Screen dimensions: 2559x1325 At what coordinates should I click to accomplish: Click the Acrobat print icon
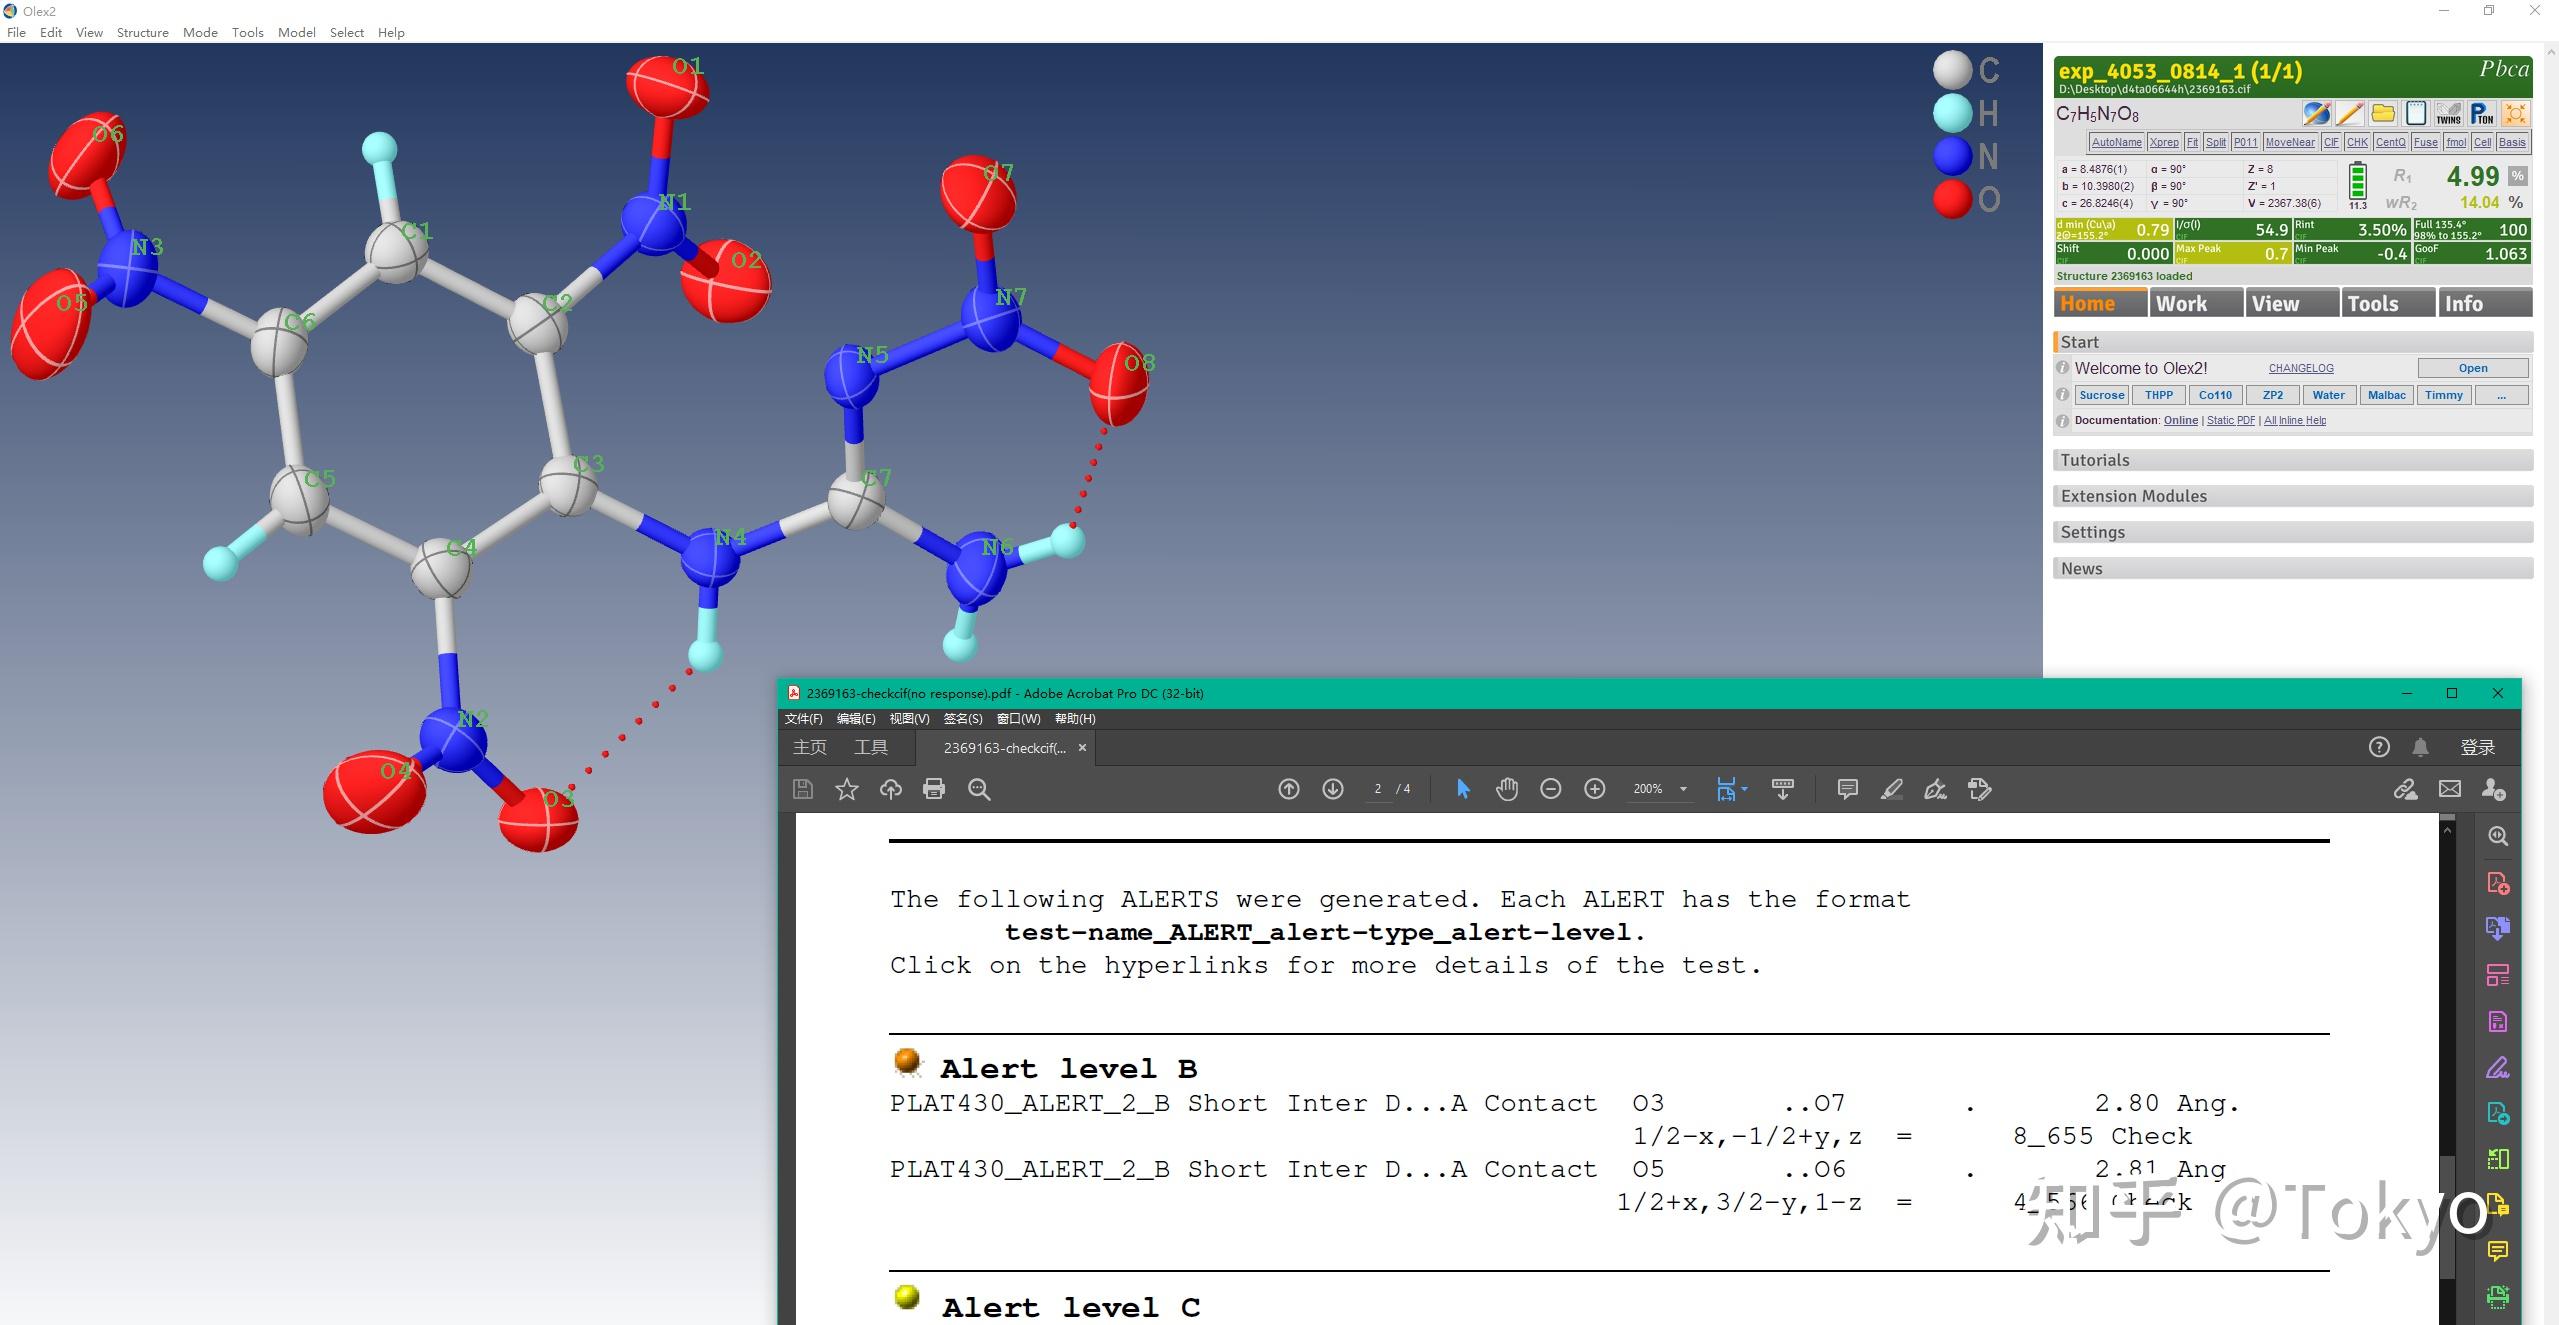coord(934,789)
